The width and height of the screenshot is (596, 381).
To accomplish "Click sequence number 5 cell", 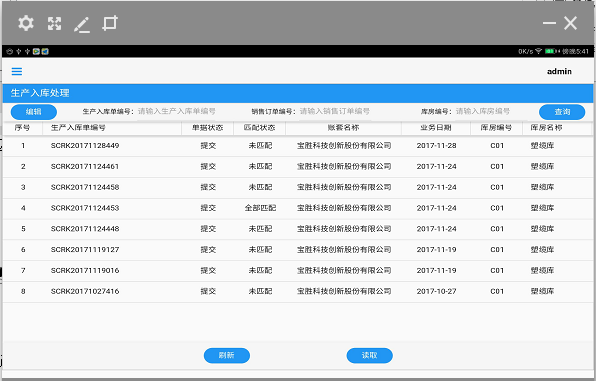I will [x=23, y=229].
